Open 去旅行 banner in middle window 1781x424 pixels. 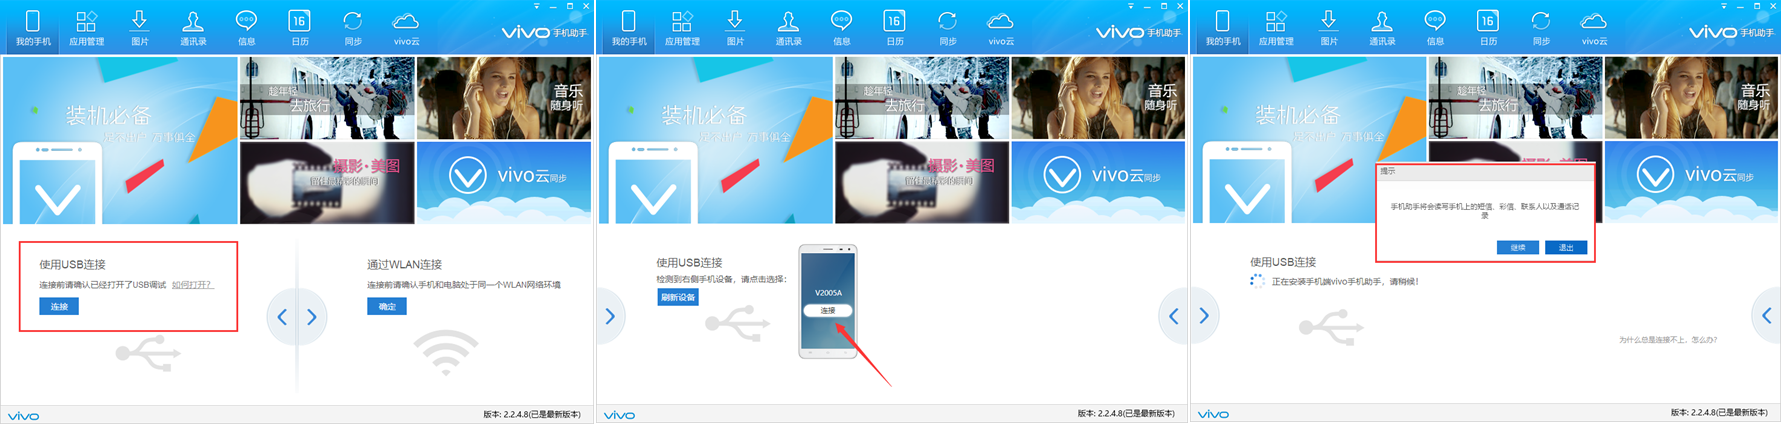pyautogui.click(x=922, y=98)
